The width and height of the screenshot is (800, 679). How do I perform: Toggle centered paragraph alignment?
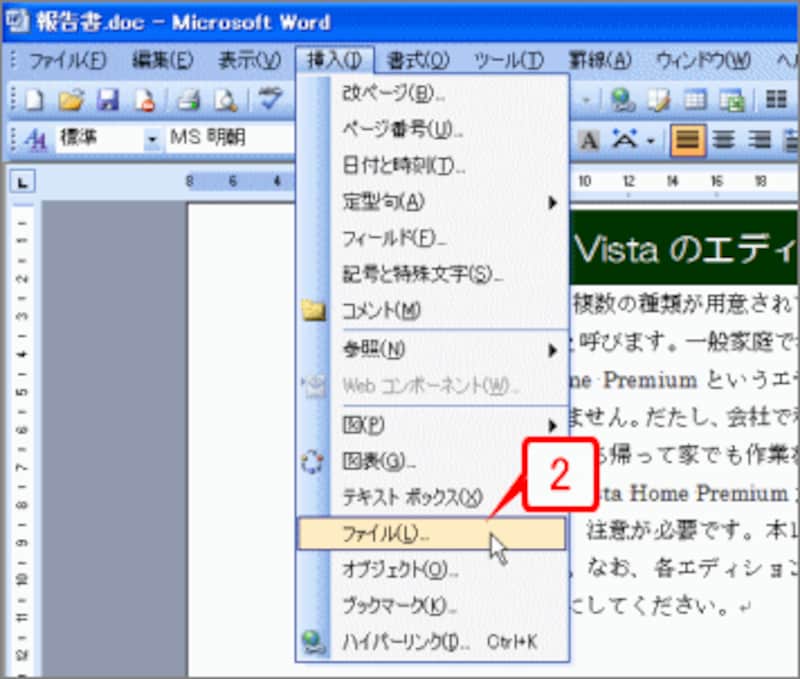pyautogui.click(x=724, y=140)
